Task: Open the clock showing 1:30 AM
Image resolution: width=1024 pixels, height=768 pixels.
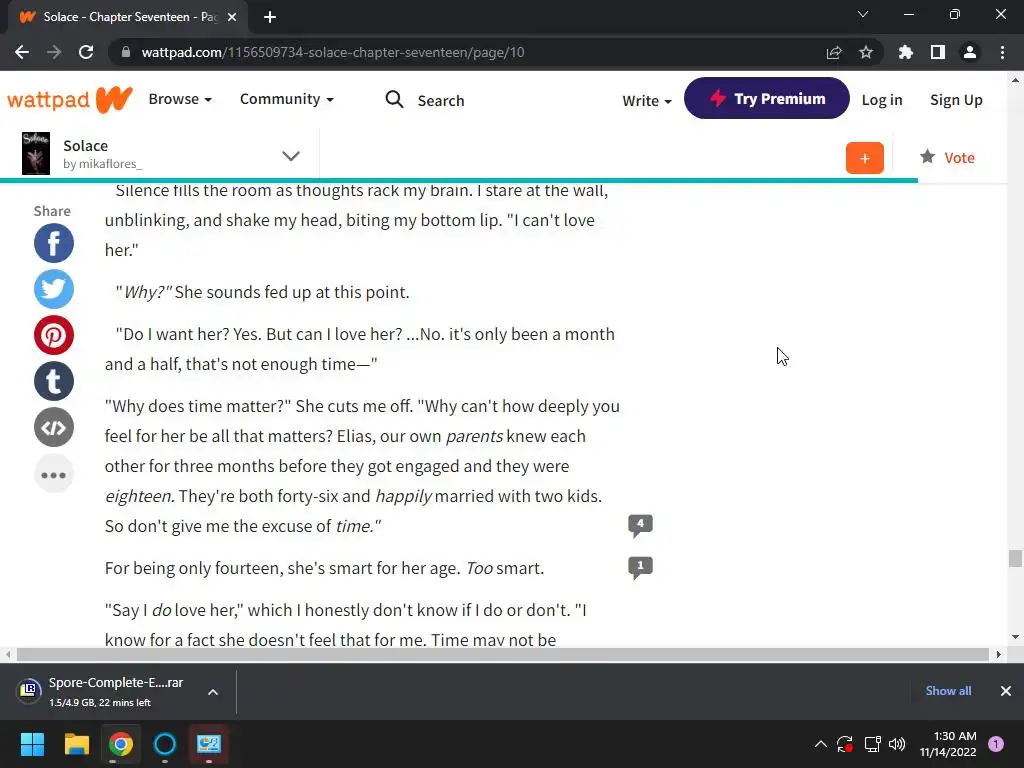Action: pyautogui.click(x=948, y=744)
